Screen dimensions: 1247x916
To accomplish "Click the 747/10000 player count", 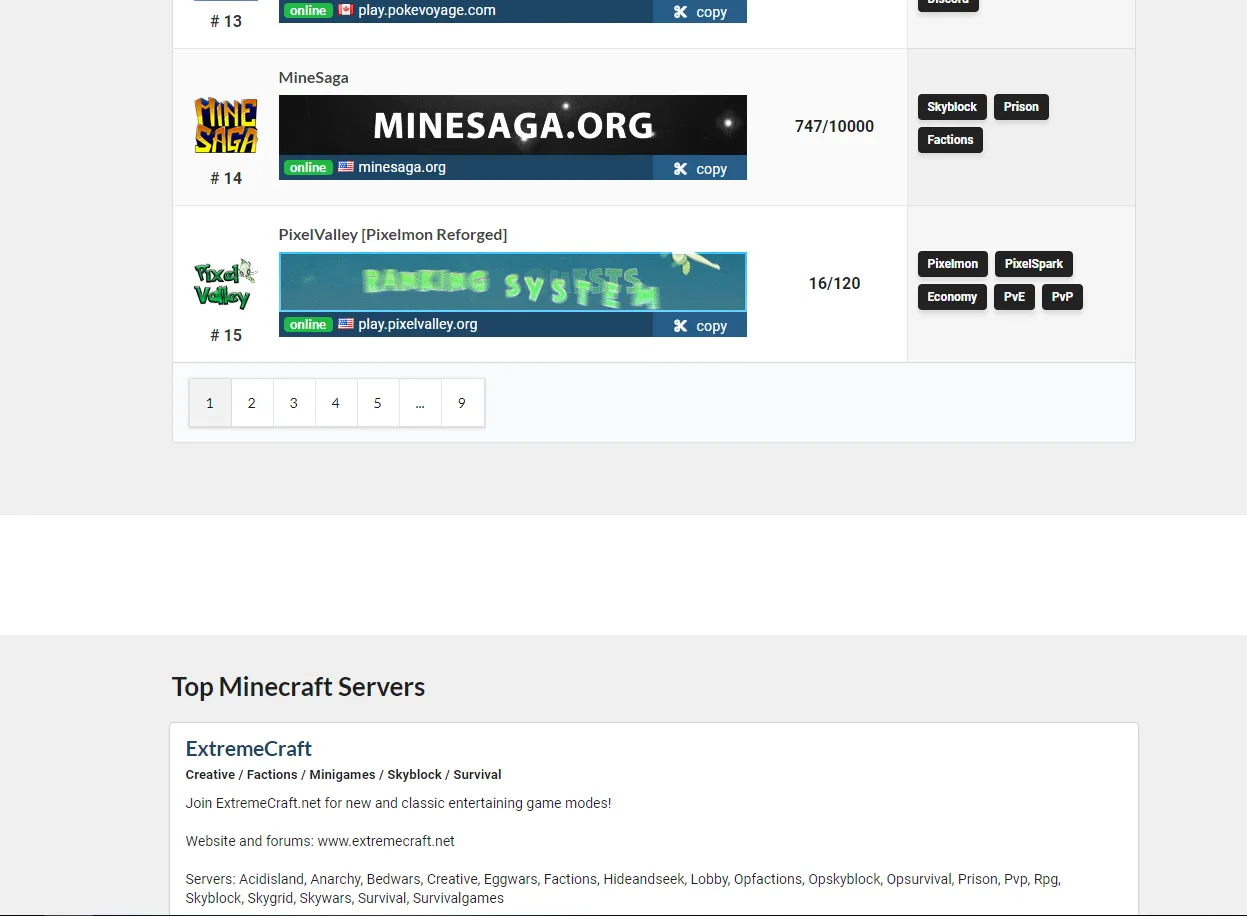I will (834, 126).
